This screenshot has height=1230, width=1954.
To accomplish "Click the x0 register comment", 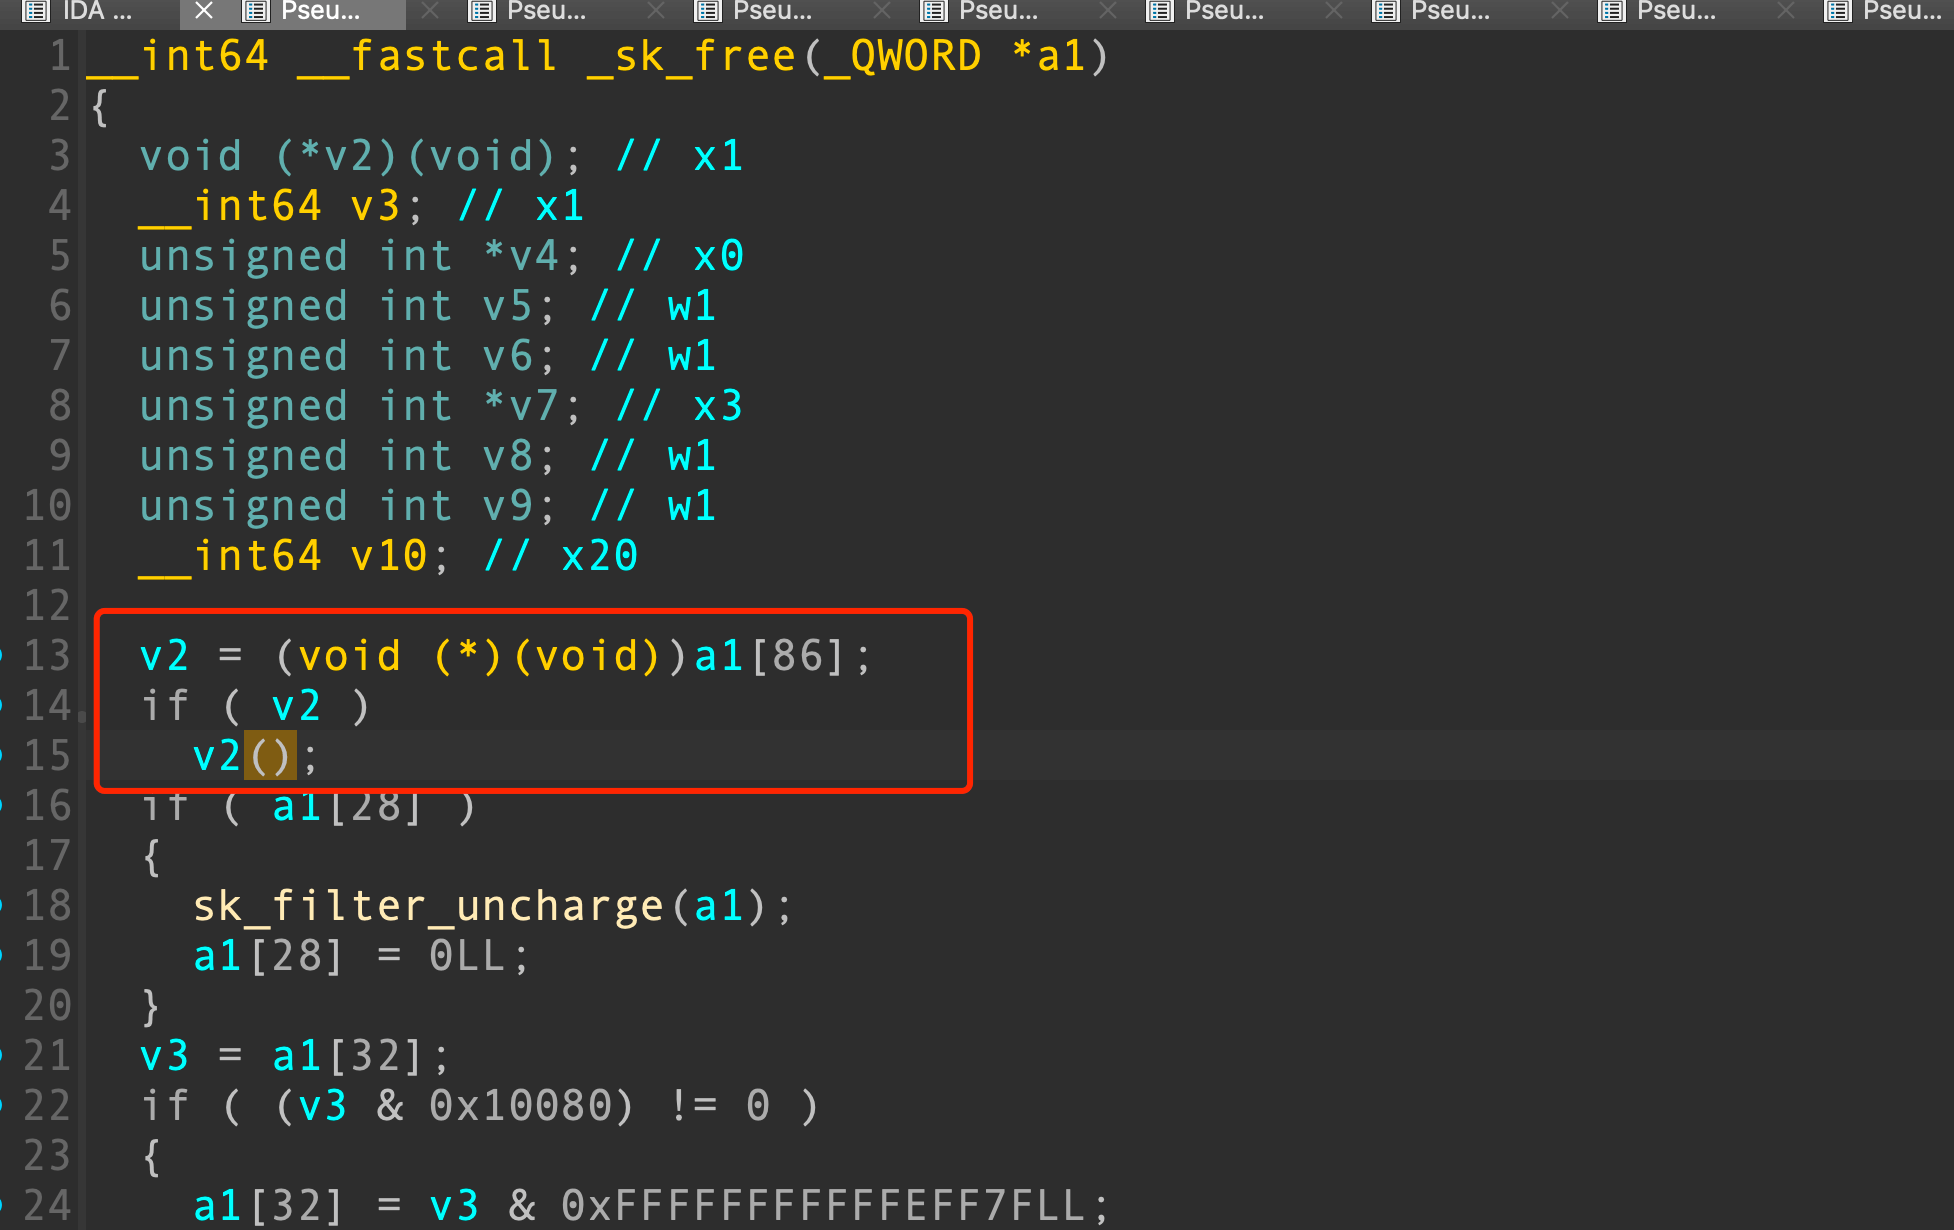I will [x=718, y=256].
